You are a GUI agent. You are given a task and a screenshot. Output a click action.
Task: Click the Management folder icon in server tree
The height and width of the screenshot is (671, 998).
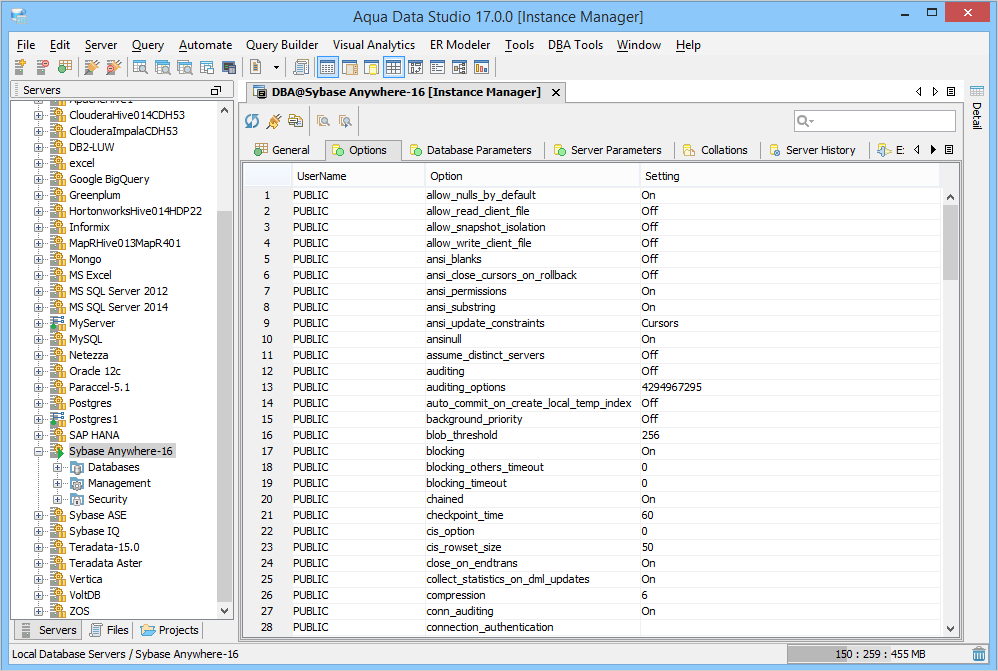coord(77,483)
